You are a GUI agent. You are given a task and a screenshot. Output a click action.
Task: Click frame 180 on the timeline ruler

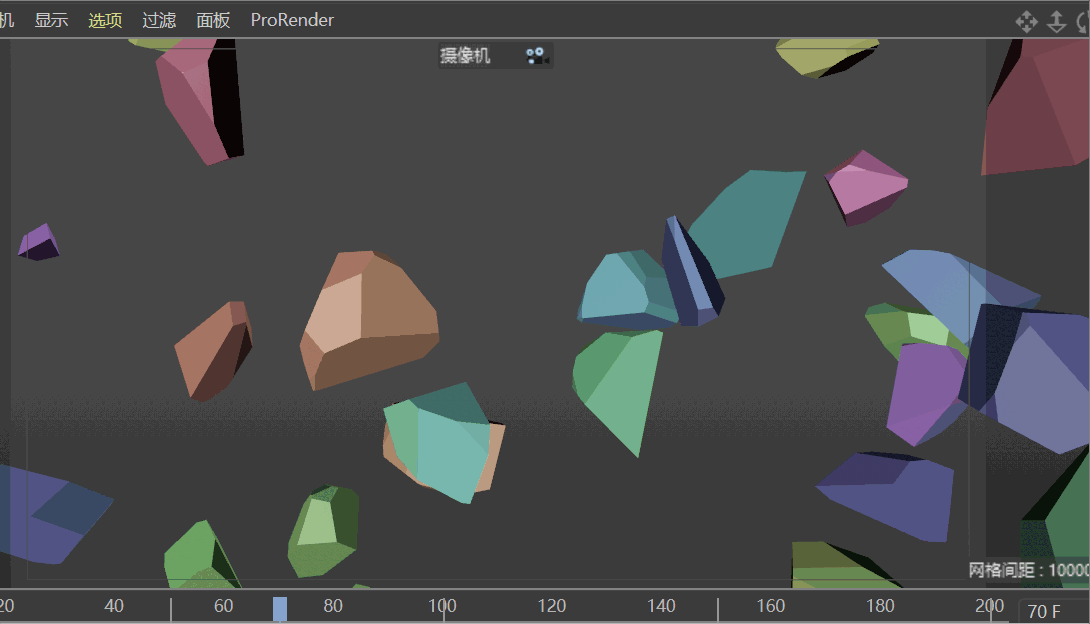(x=880, y=606)
